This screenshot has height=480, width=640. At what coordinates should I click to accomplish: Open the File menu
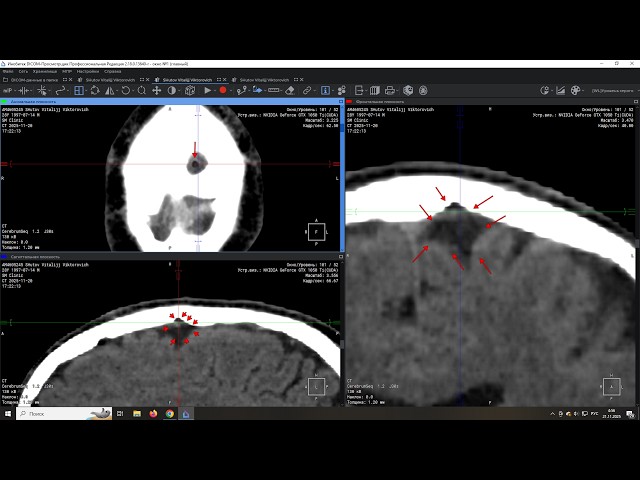pos(8,71)
